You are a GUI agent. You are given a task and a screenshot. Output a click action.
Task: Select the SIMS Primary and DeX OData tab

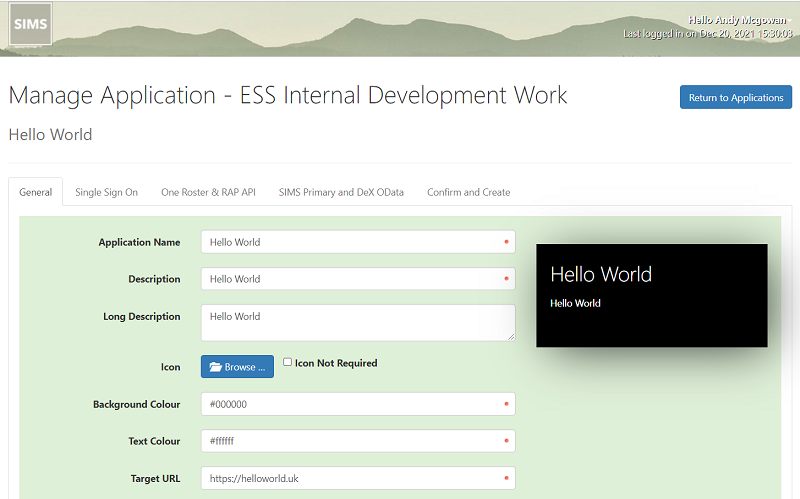coord(341,192)
